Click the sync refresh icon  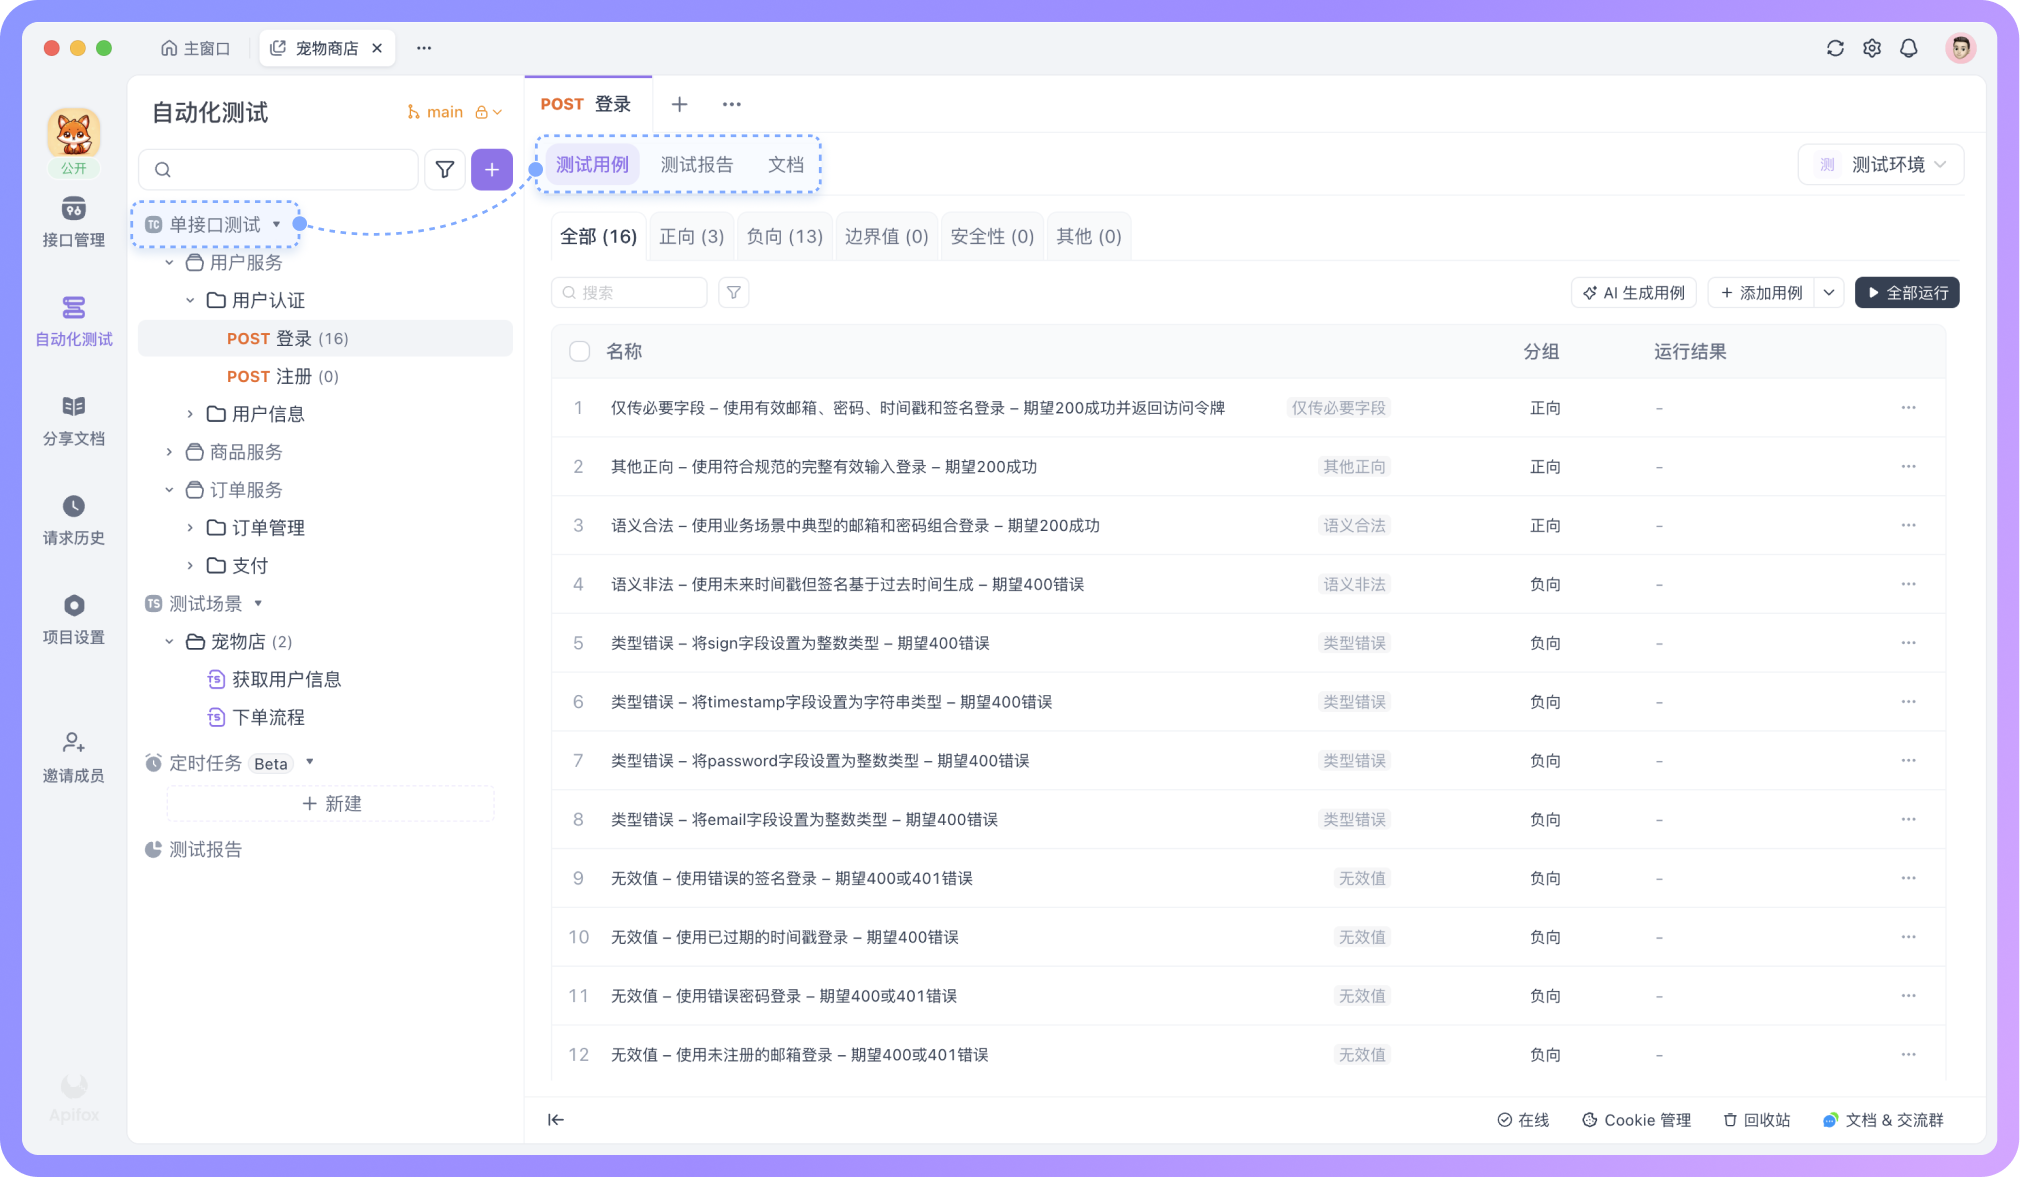pyautogui.click(x=1835, y=47)
